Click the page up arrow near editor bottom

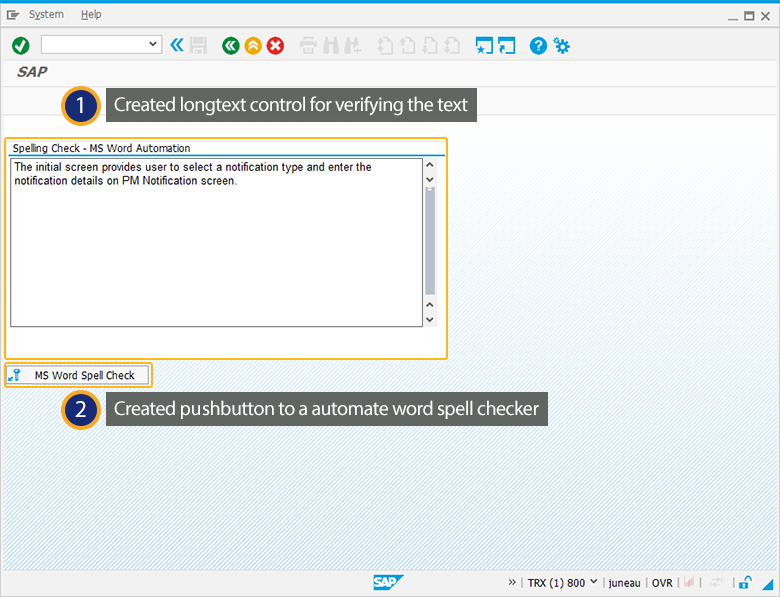[x=430, y=304]
